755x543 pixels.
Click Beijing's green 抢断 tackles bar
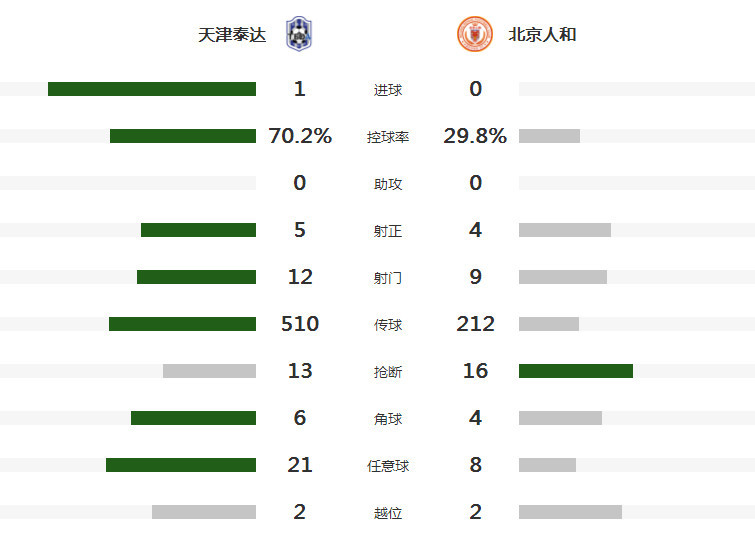[x=576, y=371]
